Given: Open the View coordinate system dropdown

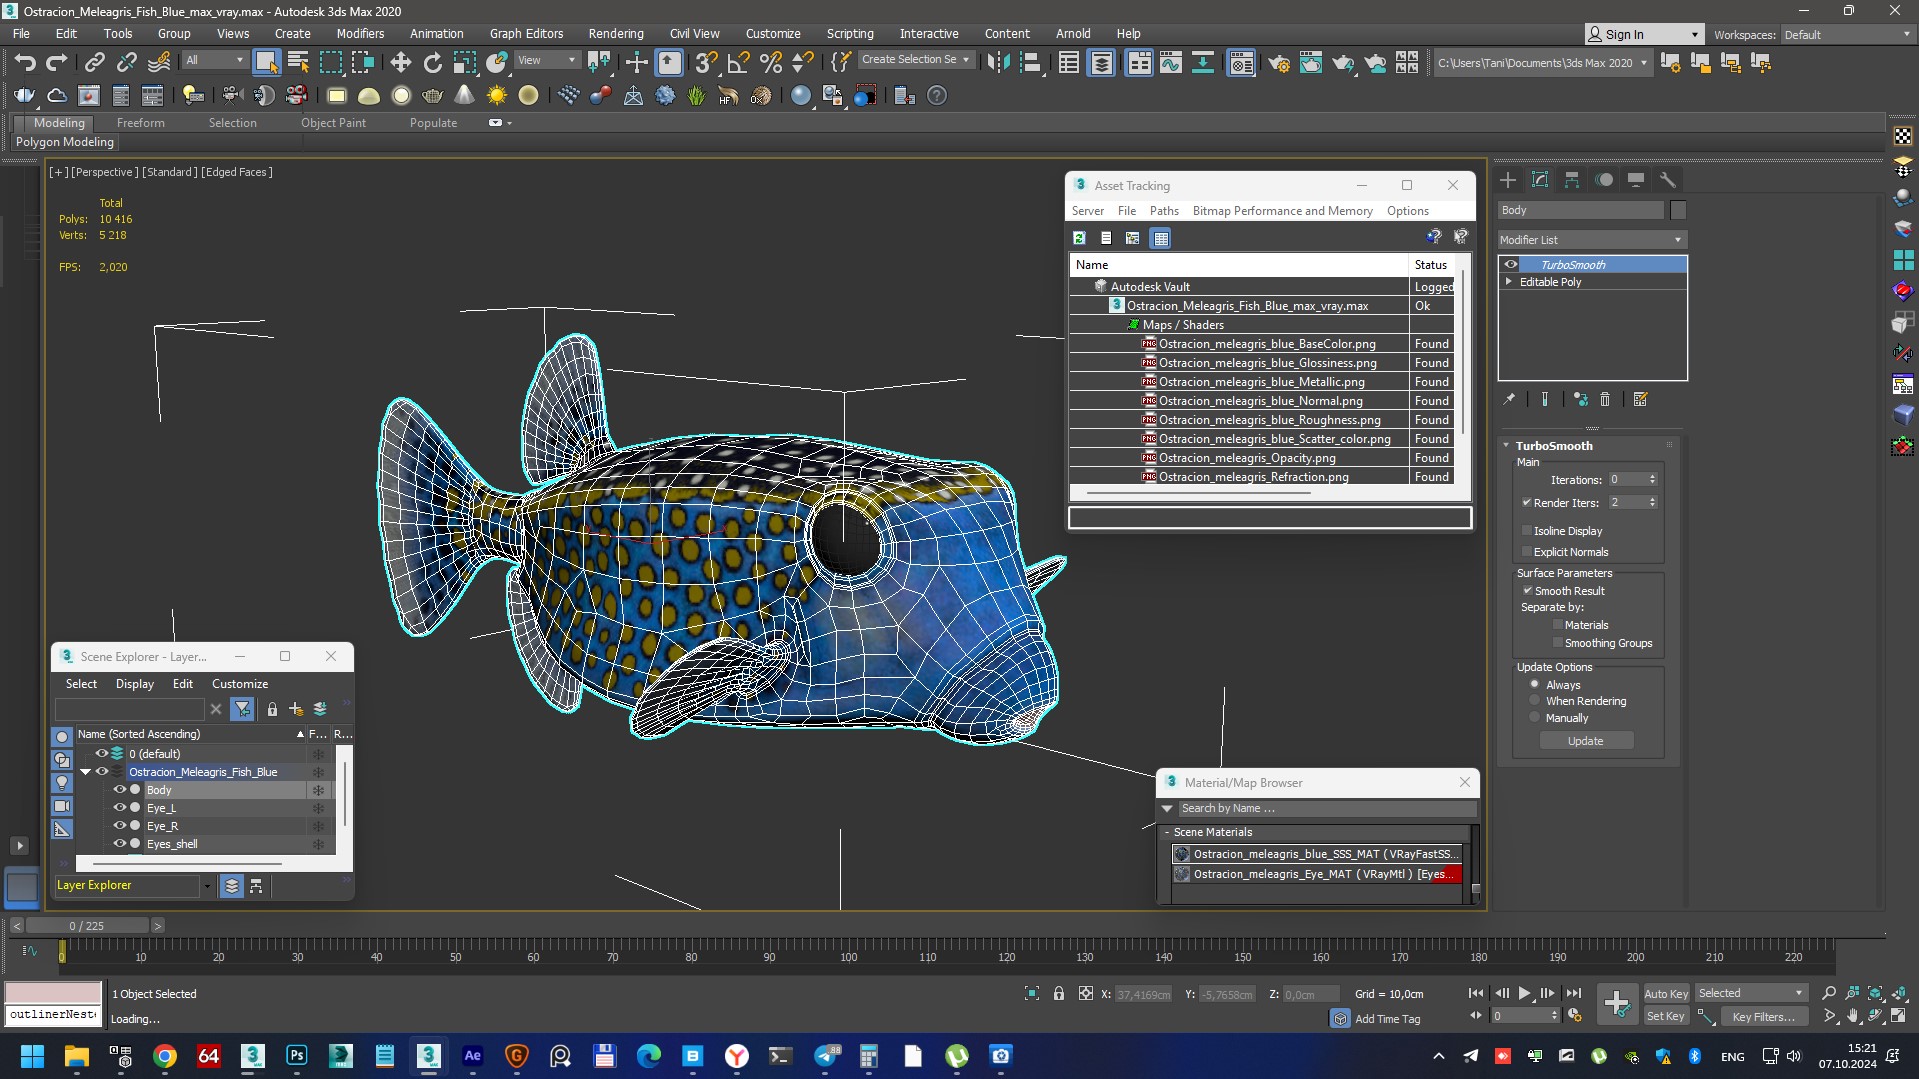Looking at the screenshot, I should tap(546, 60).
